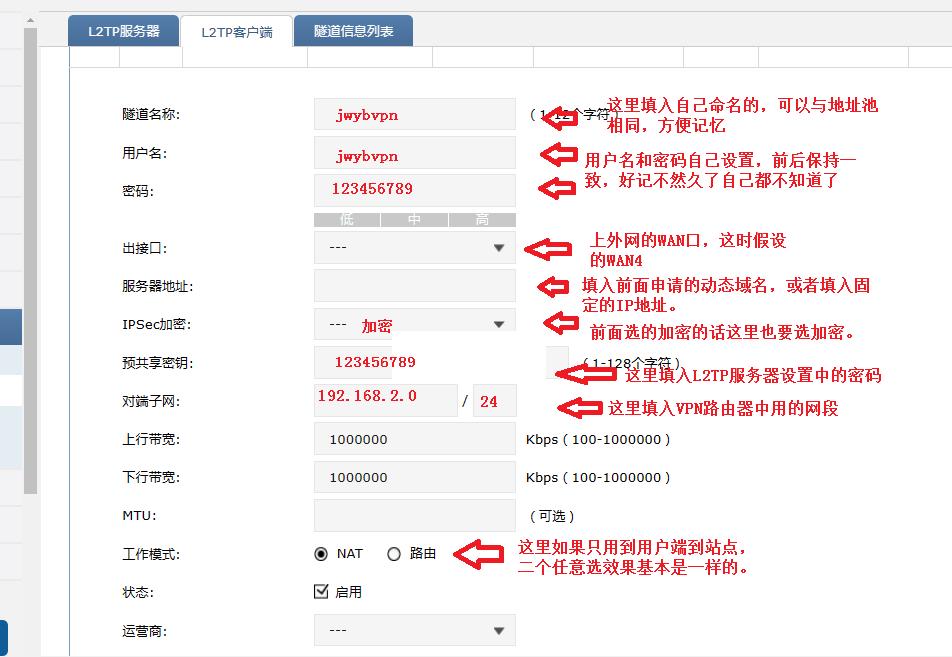Open the 运营商 dropdown
Screen dimensions: 952x657
[x=414, y=630]
